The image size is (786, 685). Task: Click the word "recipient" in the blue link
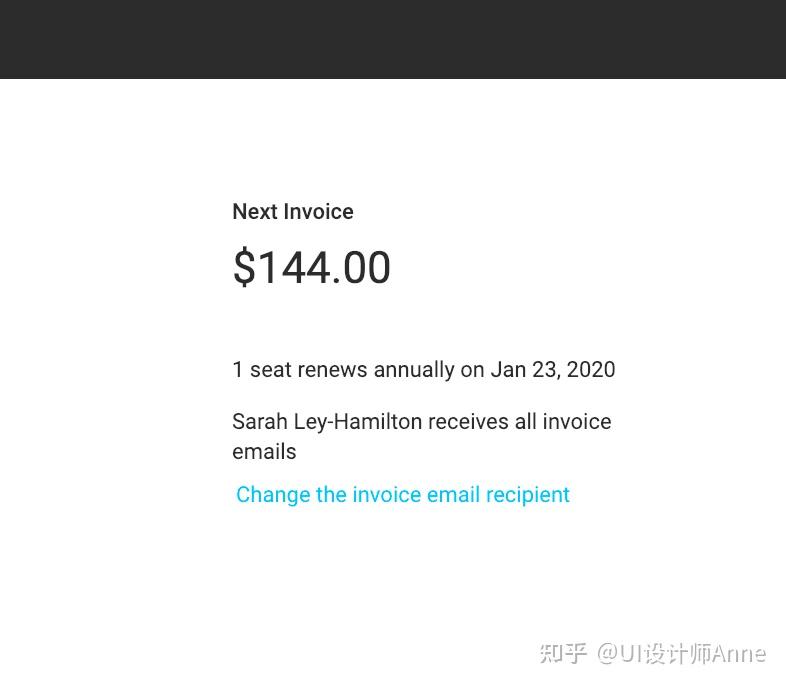point(528,495)
